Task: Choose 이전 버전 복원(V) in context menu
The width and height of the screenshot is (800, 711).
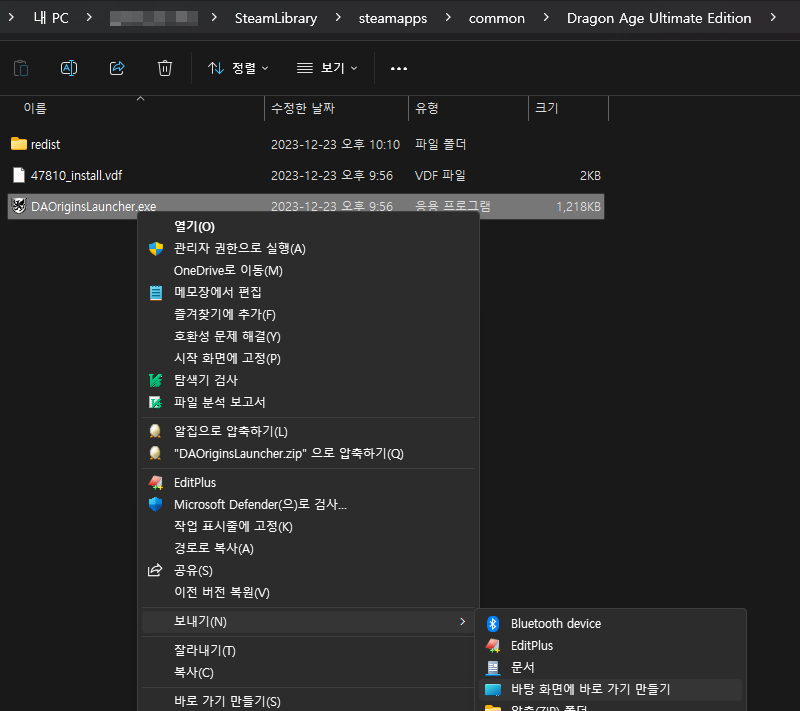Action: tap(309, 592)
